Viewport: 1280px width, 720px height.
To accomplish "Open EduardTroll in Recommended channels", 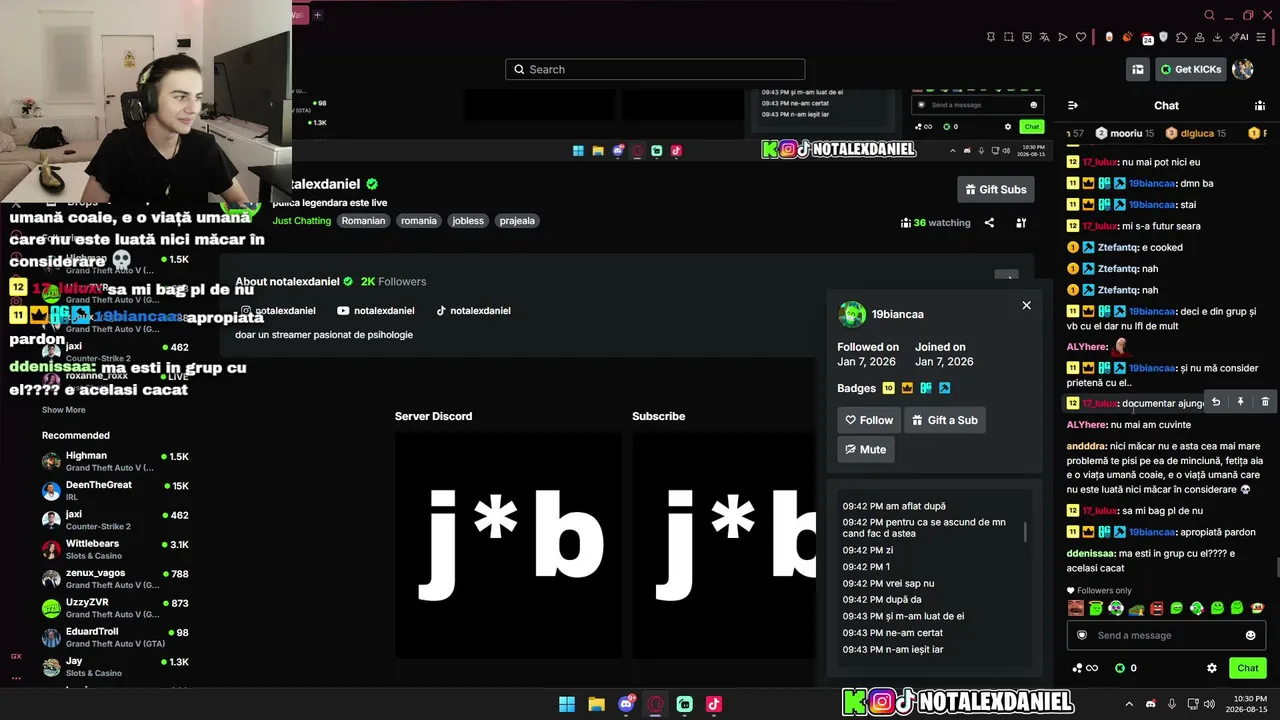I will pos(115,637).
